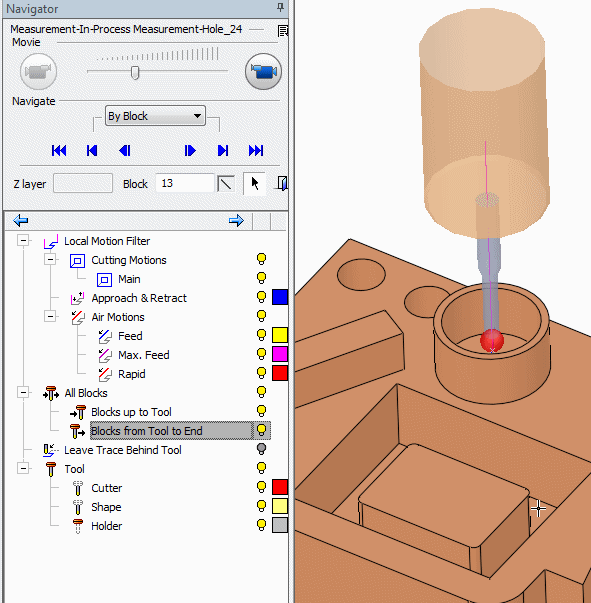Viewport: 591px width, 603px height.
Task: Toggle Rapid motion visibility light bulb
Action: [261, 373]
